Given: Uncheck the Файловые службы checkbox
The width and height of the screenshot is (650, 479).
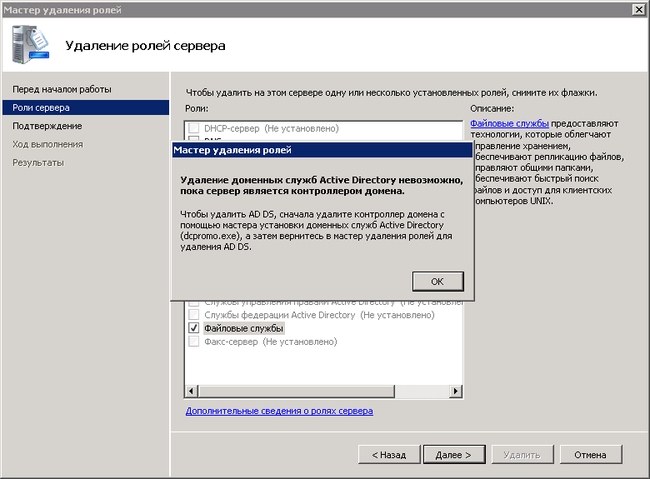Looking at the screenshot, I should (x=194, y=328).
